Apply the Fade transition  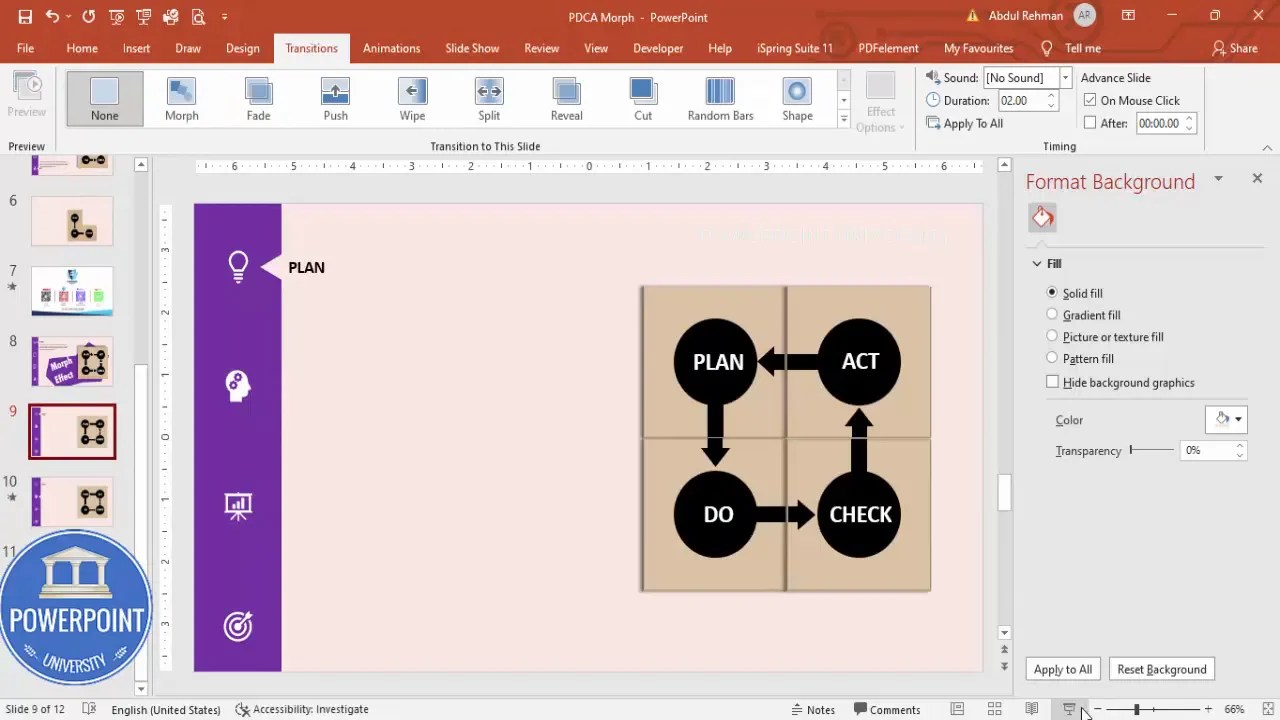[258, 99]
